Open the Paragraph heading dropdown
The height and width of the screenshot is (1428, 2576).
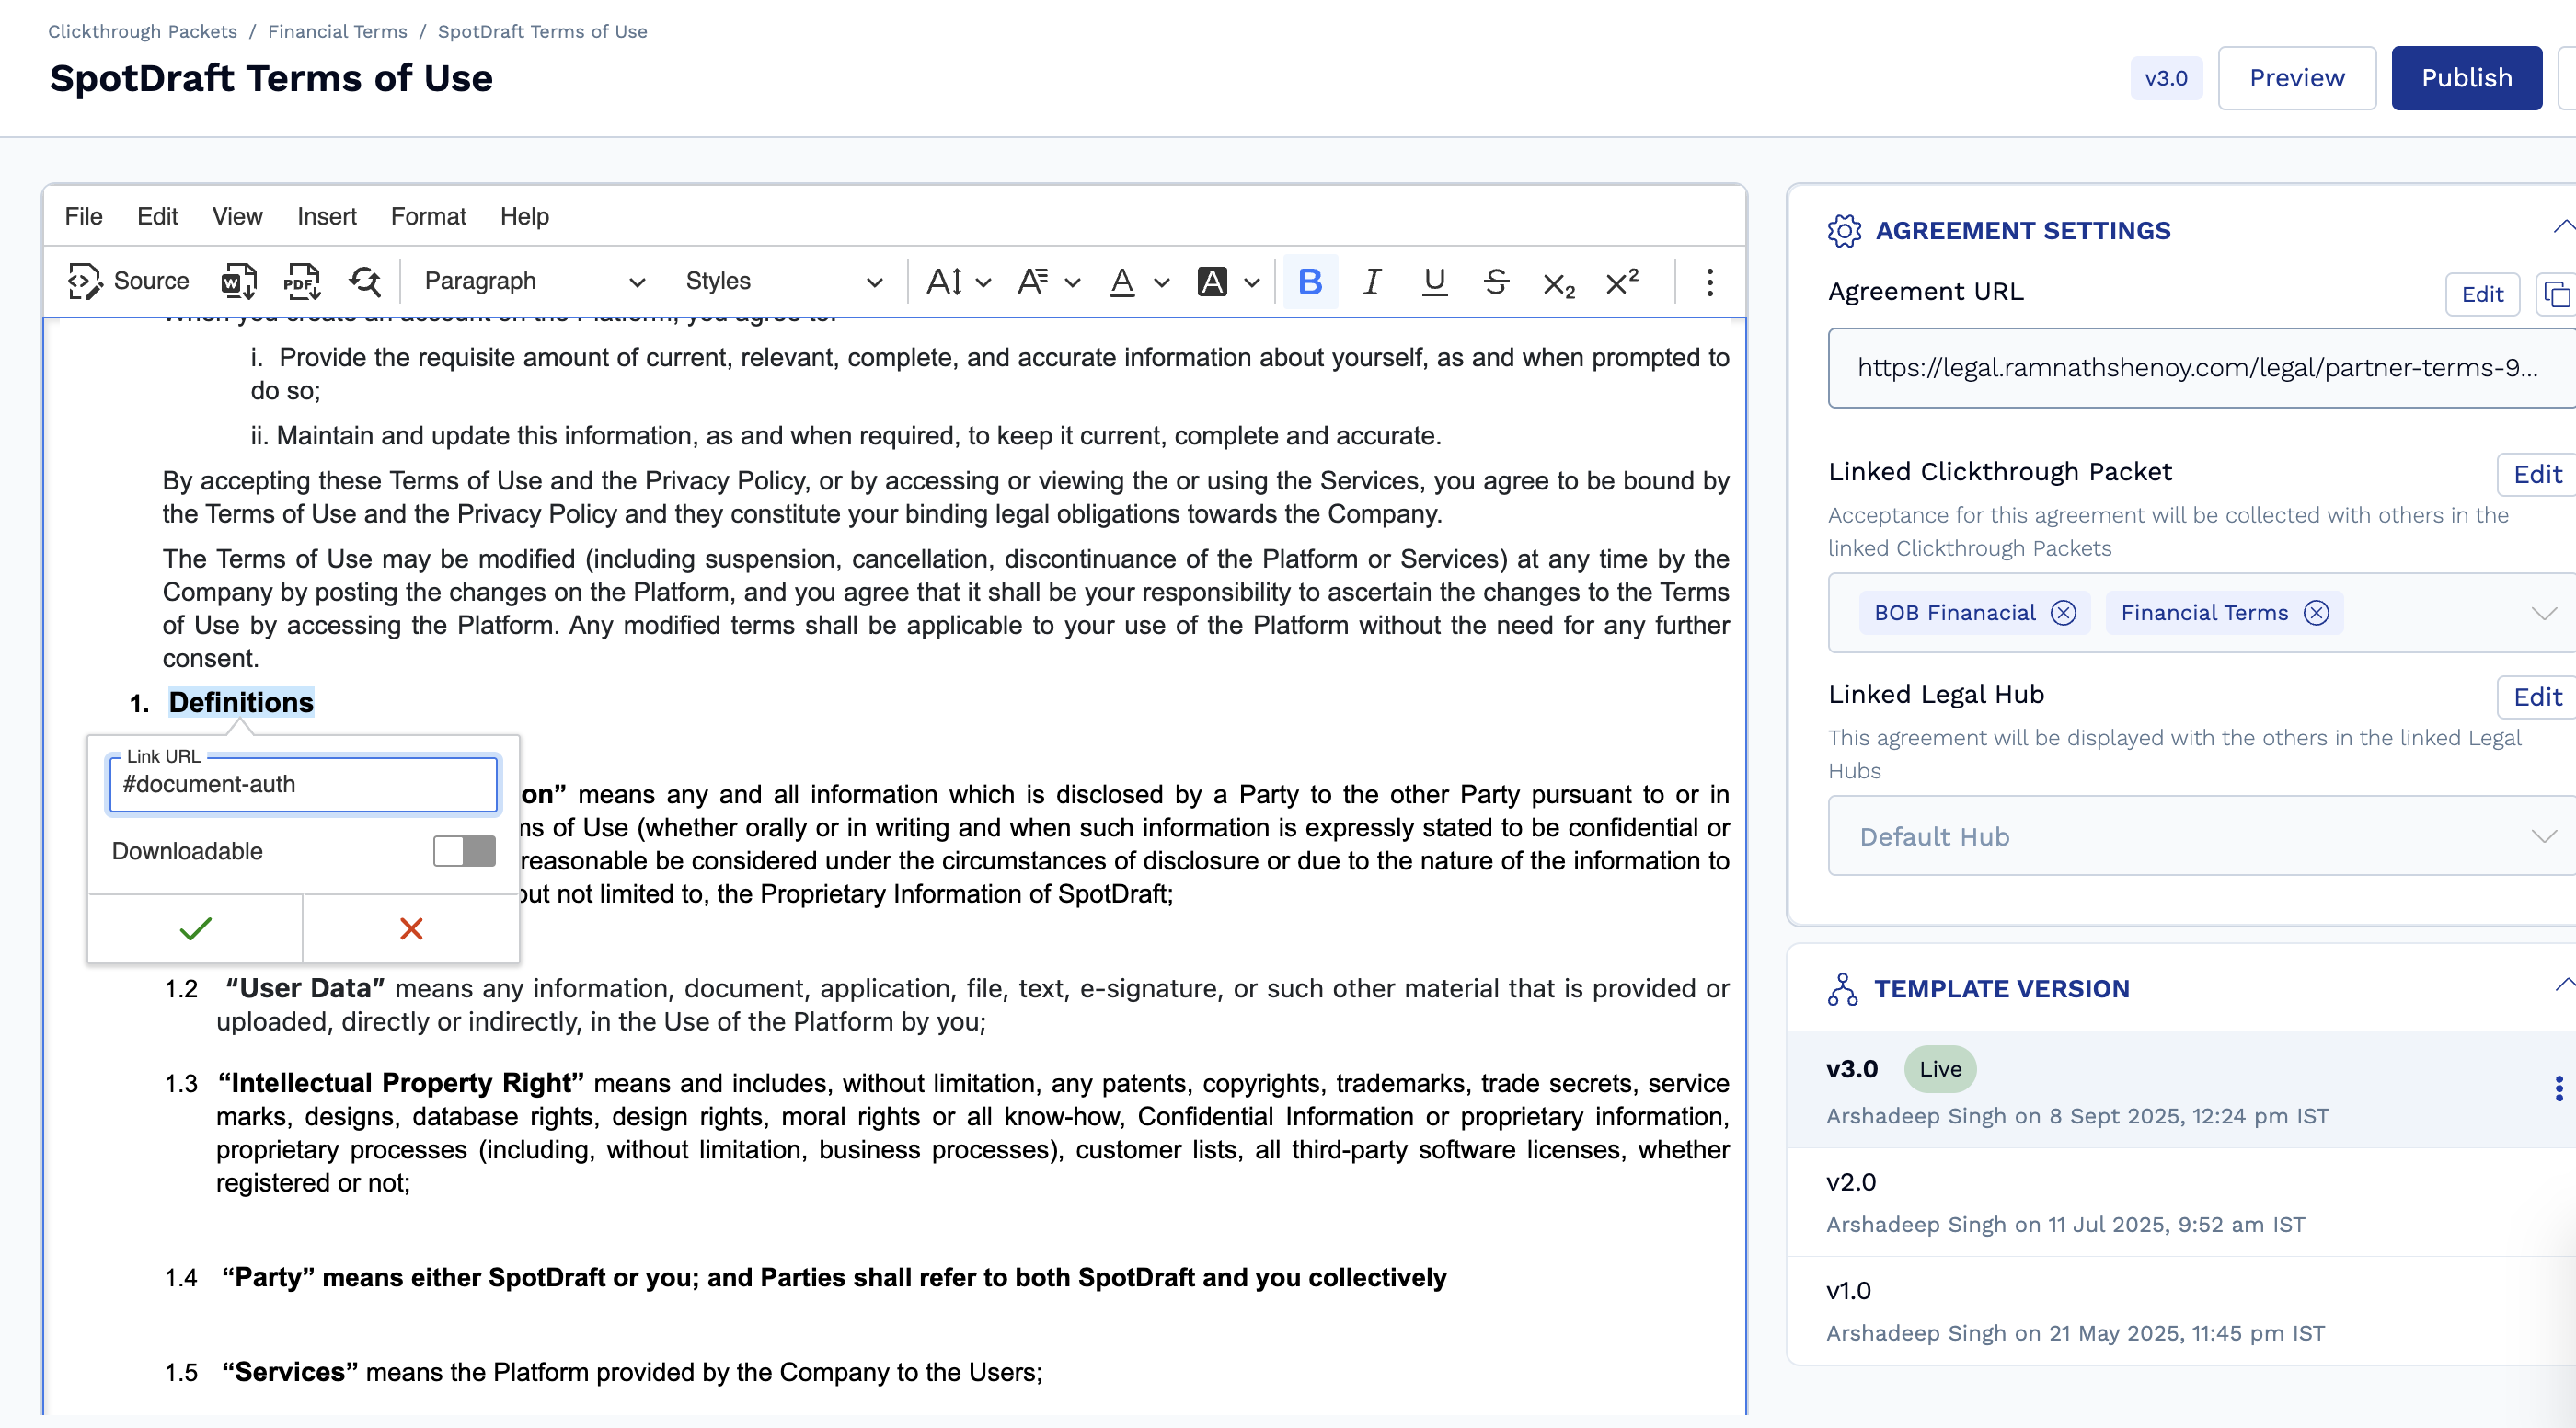tap(534, 281)
